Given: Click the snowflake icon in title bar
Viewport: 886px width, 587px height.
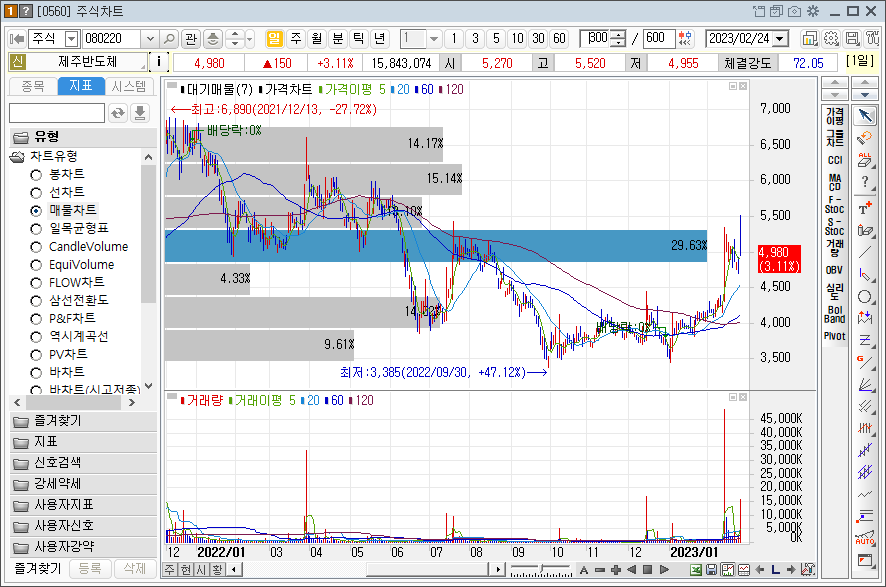Looking at the screenshot, I should click(813, 11).
